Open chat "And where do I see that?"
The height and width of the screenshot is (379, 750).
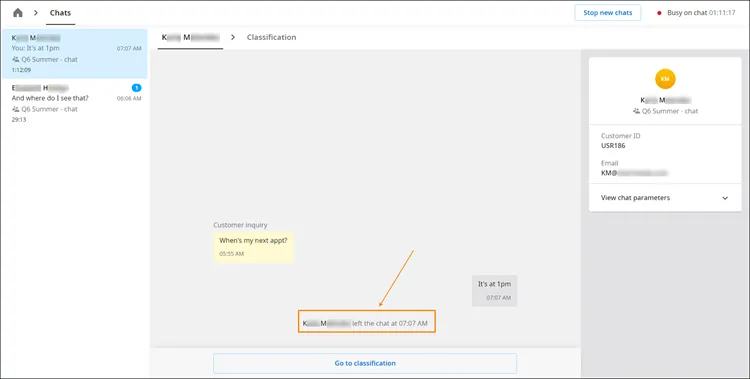coord(75,103)
